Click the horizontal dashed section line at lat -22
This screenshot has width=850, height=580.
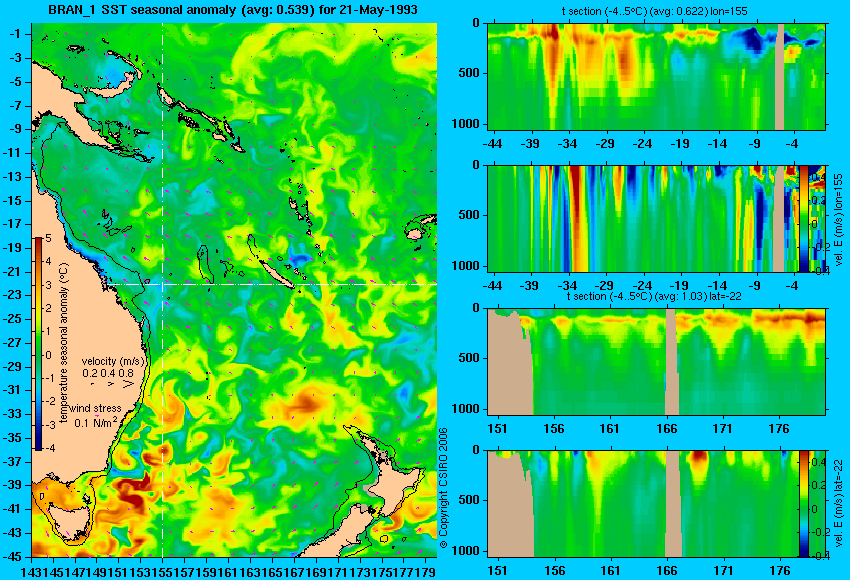[x=271, y=284]
